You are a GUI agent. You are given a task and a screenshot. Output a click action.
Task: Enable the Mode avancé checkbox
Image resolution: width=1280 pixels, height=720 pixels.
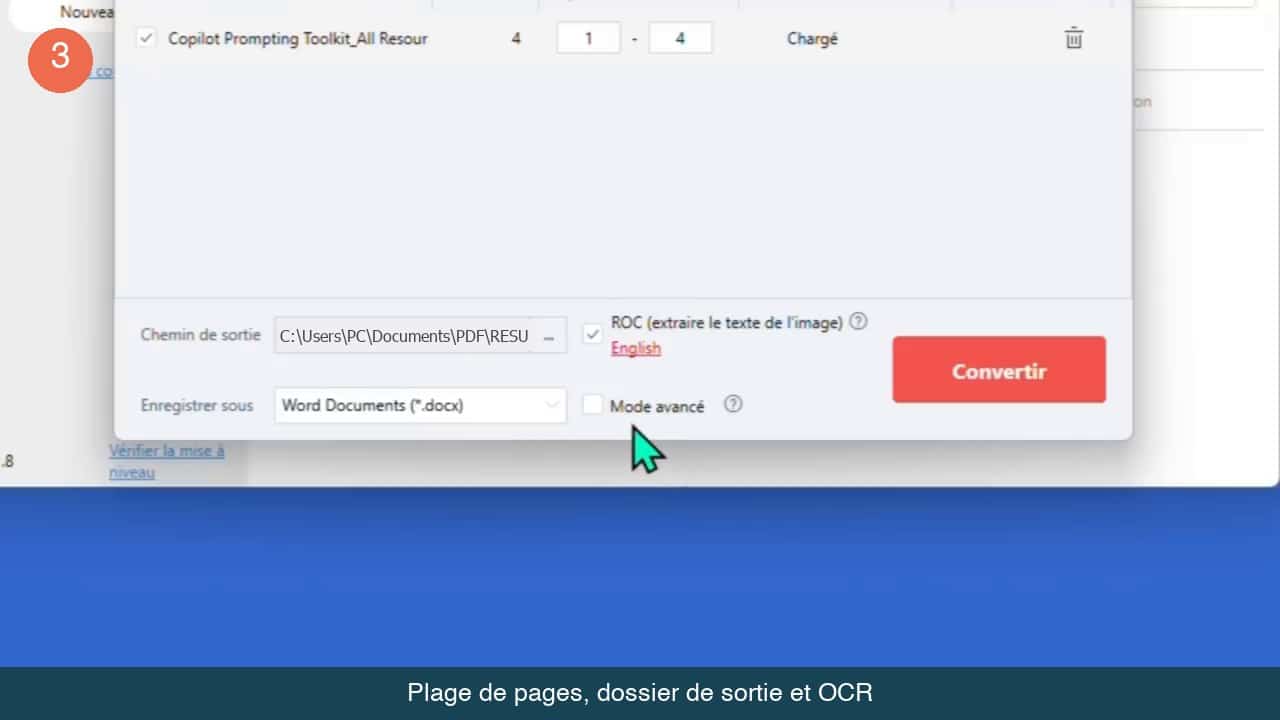point(593,405)
